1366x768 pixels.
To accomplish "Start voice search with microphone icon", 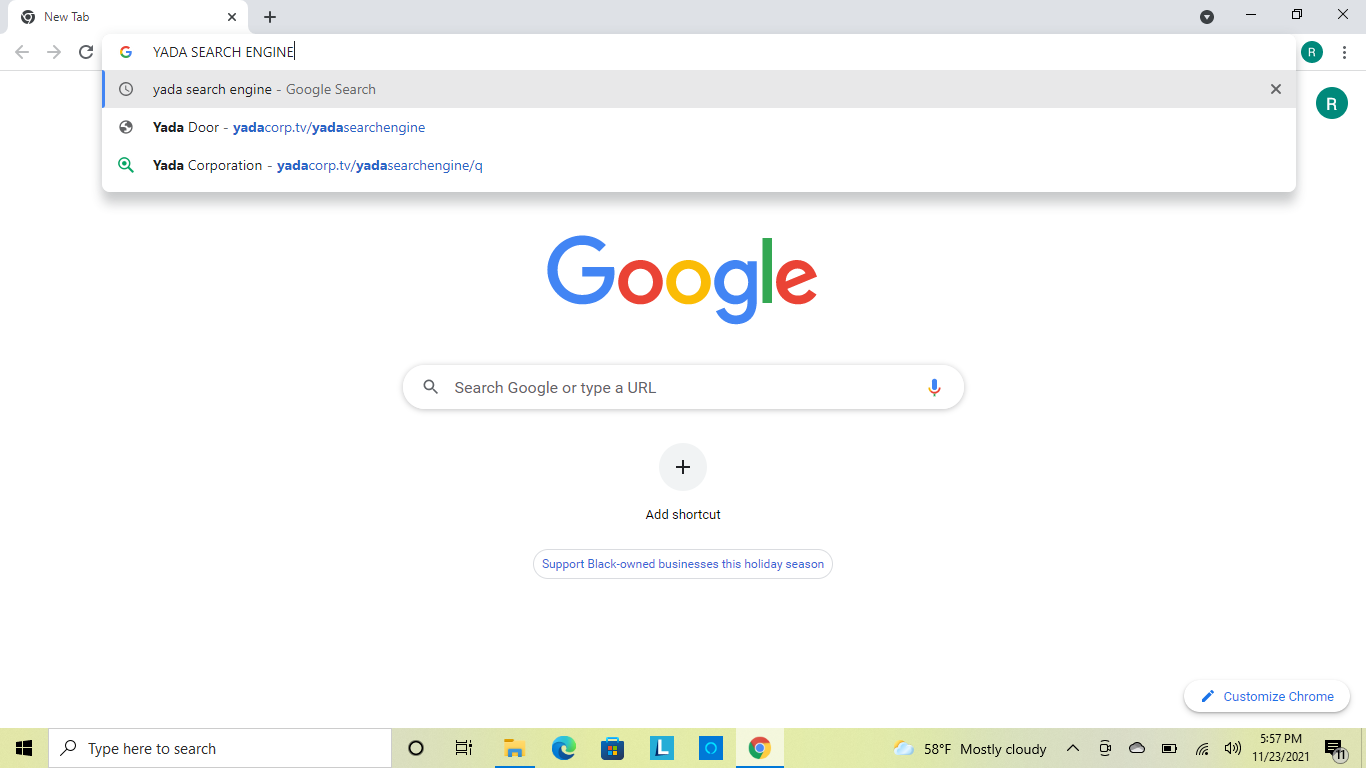I will [934, 387].
